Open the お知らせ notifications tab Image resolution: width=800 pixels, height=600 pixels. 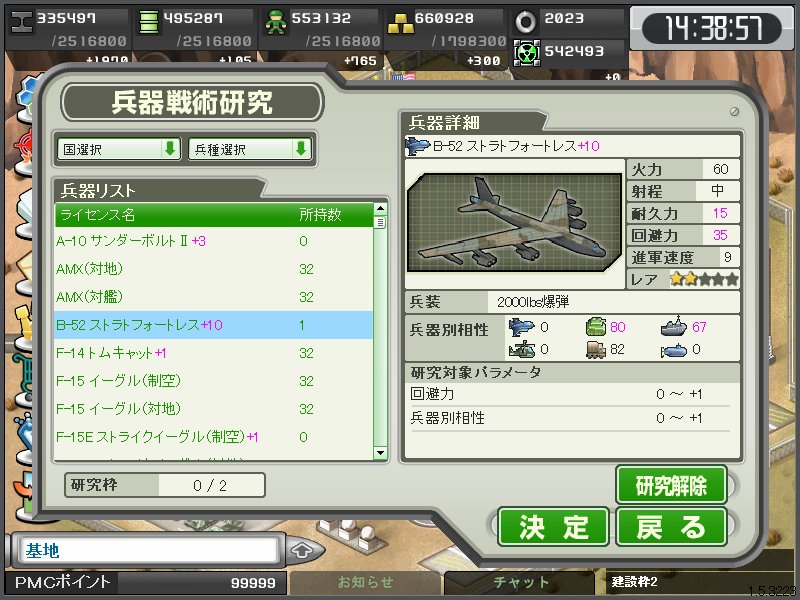[x=365, y=582]
